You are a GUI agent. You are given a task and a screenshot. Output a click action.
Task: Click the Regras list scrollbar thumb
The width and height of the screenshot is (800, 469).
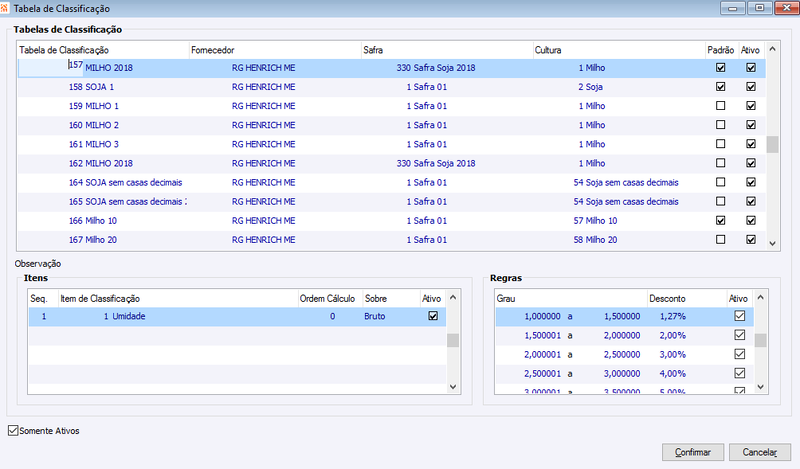[760, 340]
